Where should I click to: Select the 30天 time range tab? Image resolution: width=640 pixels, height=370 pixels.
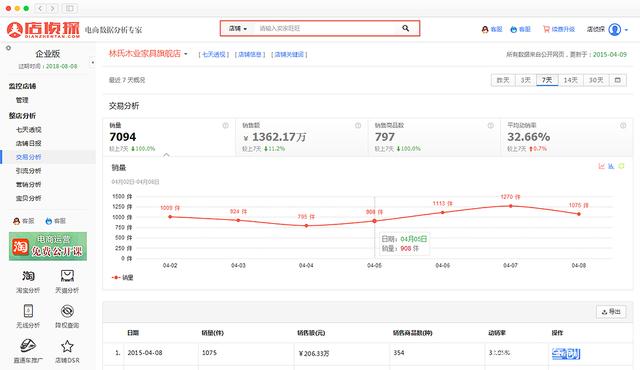[596, 80]
